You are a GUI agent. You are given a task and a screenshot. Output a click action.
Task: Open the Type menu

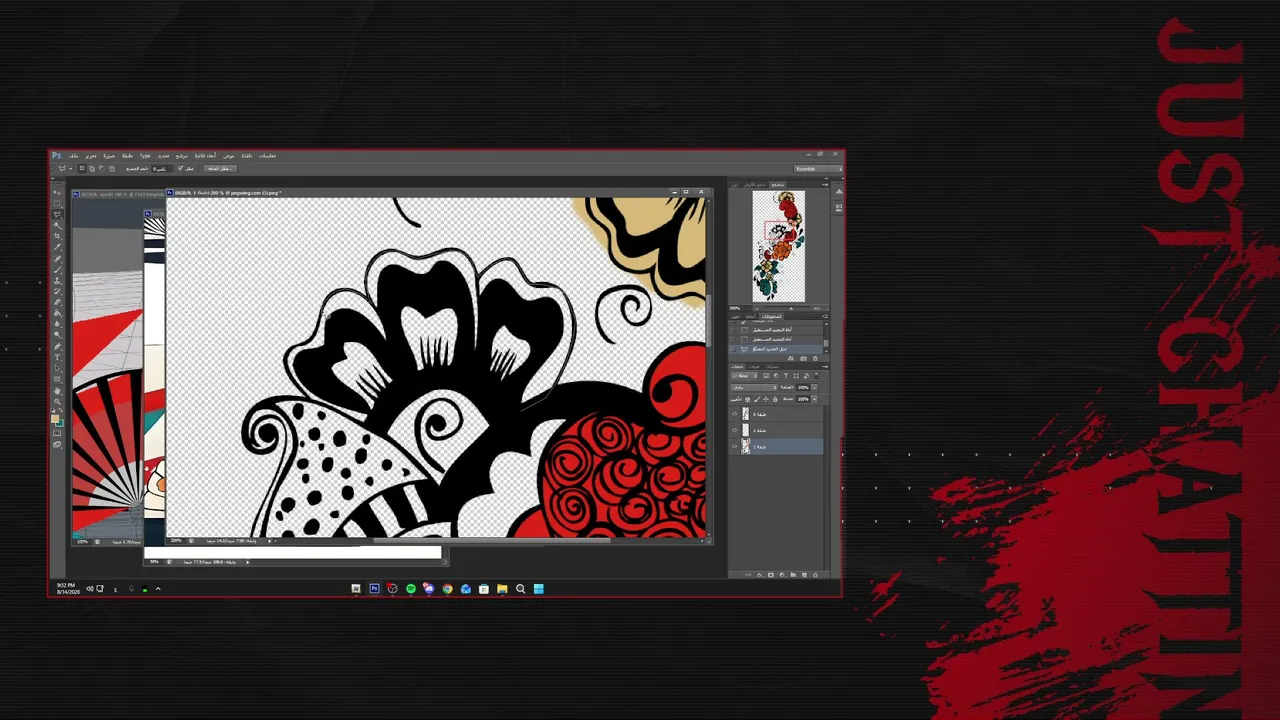pyautogui.click(x=145, y=156)
